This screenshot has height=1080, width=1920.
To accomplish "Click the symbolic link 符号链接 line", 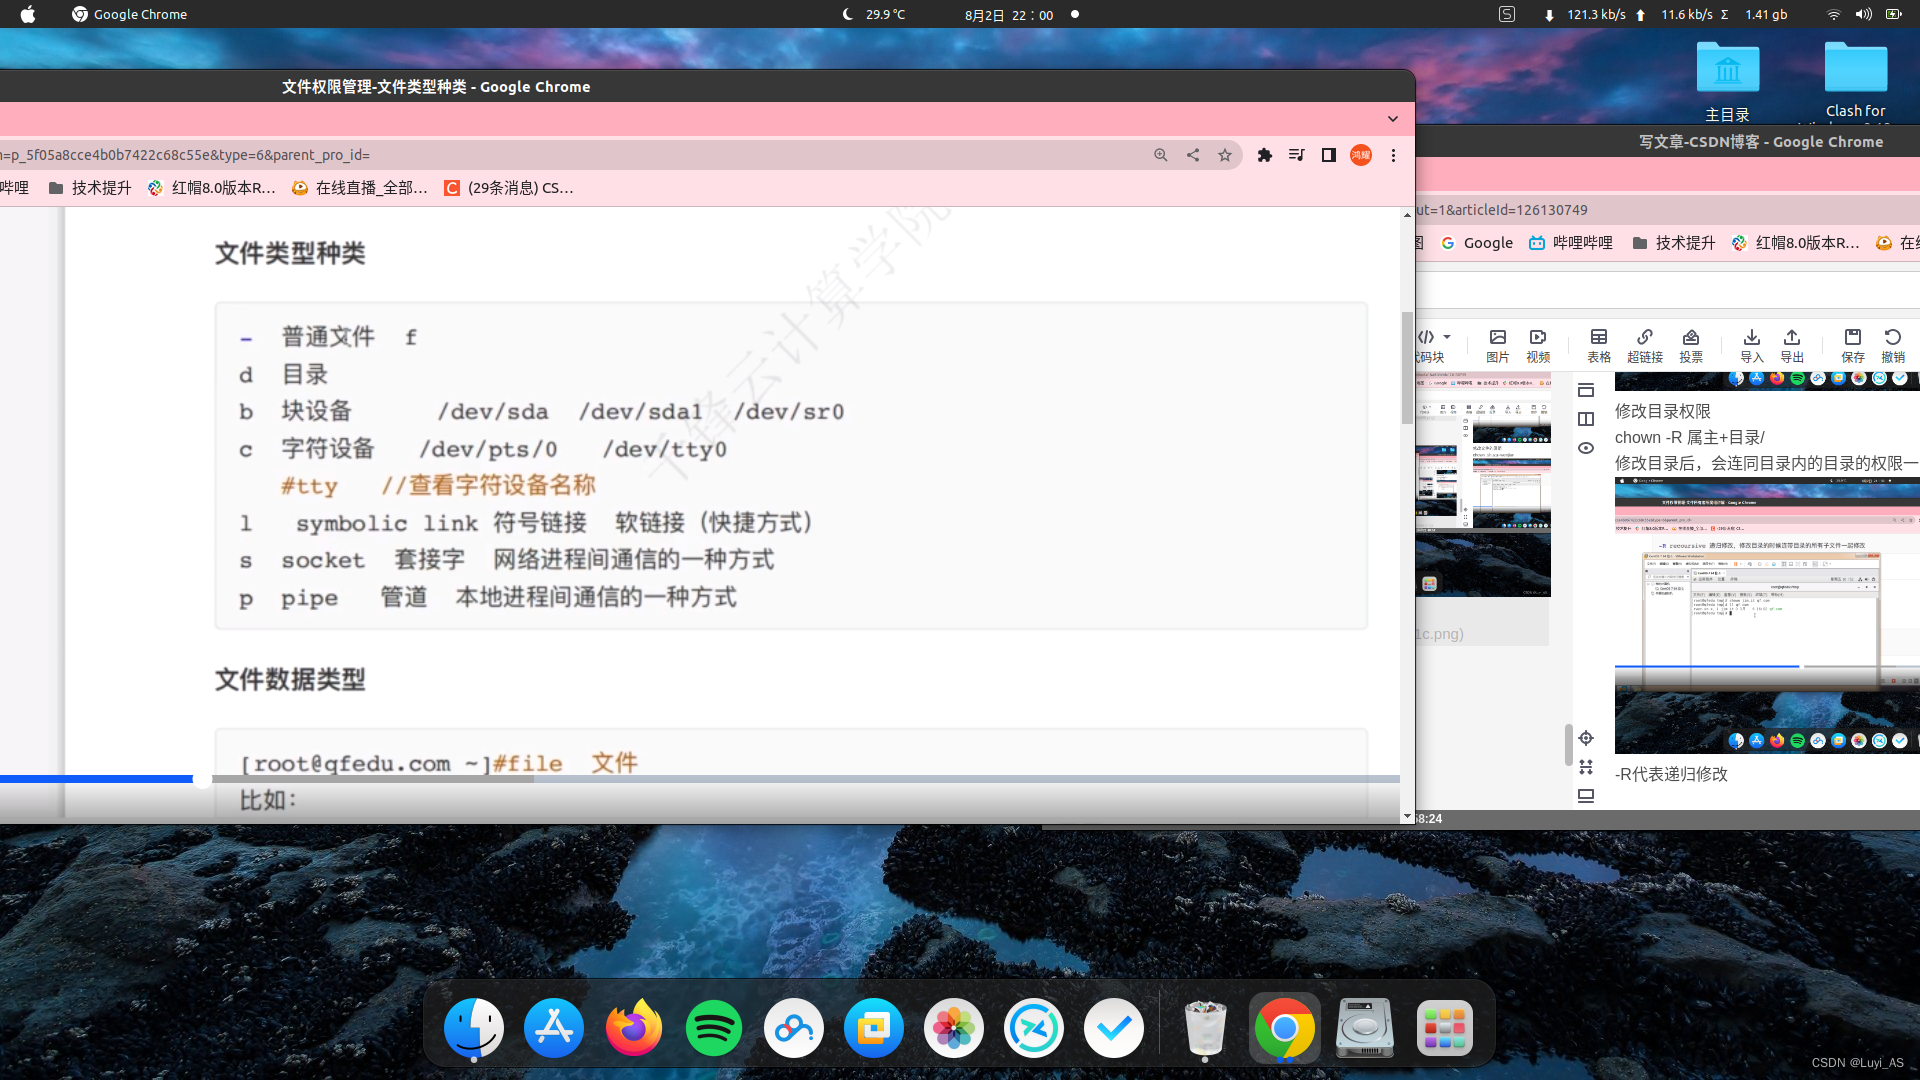I will (555, 523).
